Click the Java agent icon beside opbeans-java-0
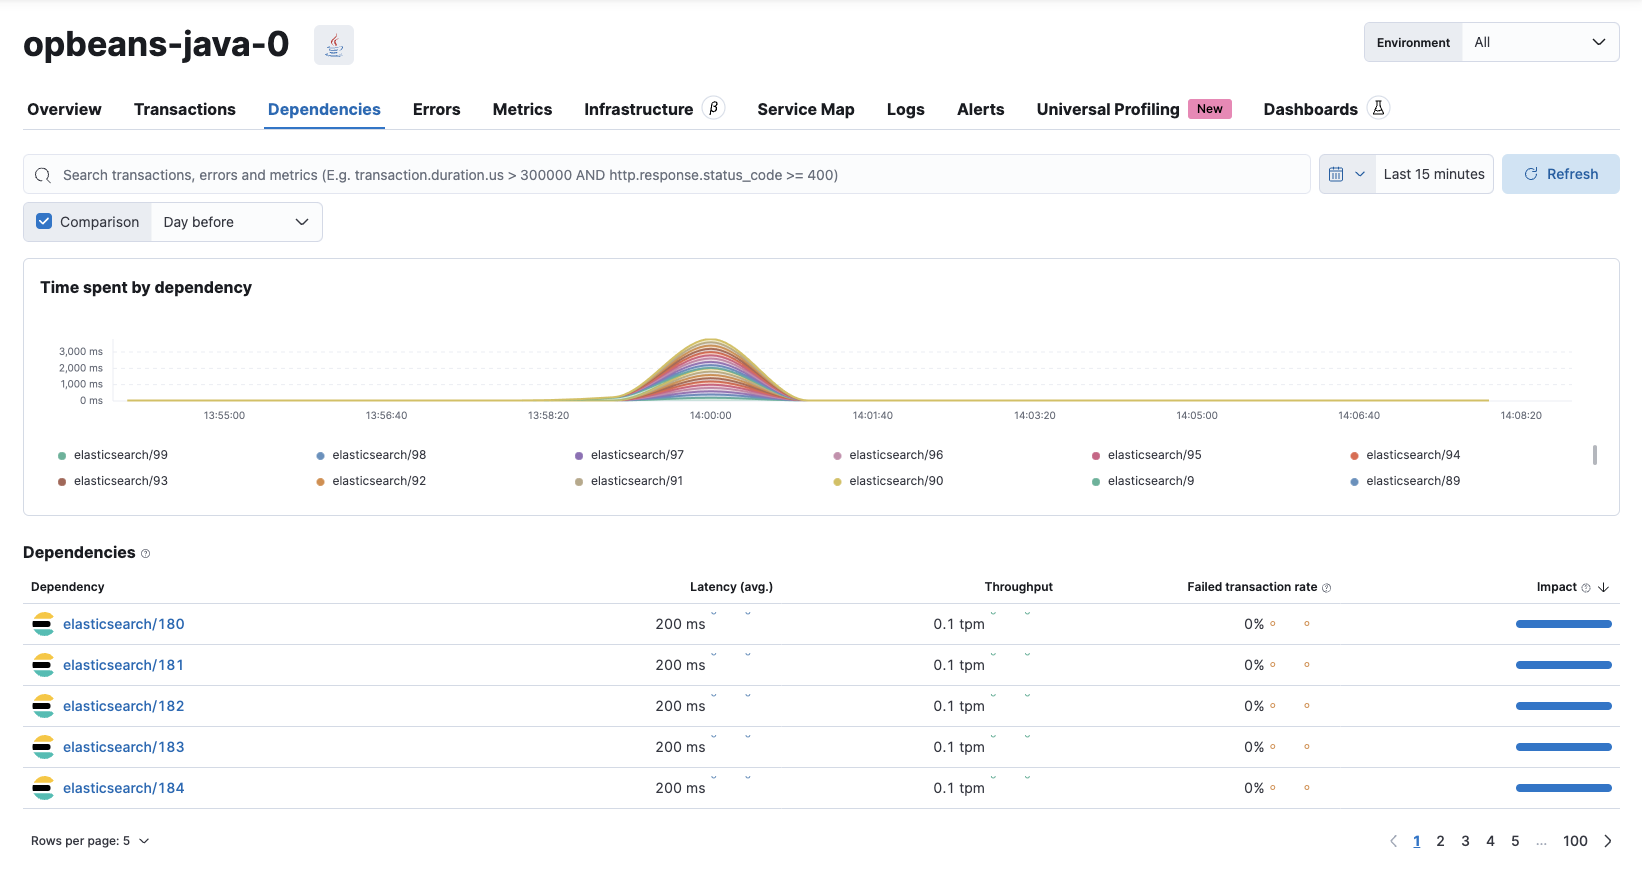 tap(334, 45)
